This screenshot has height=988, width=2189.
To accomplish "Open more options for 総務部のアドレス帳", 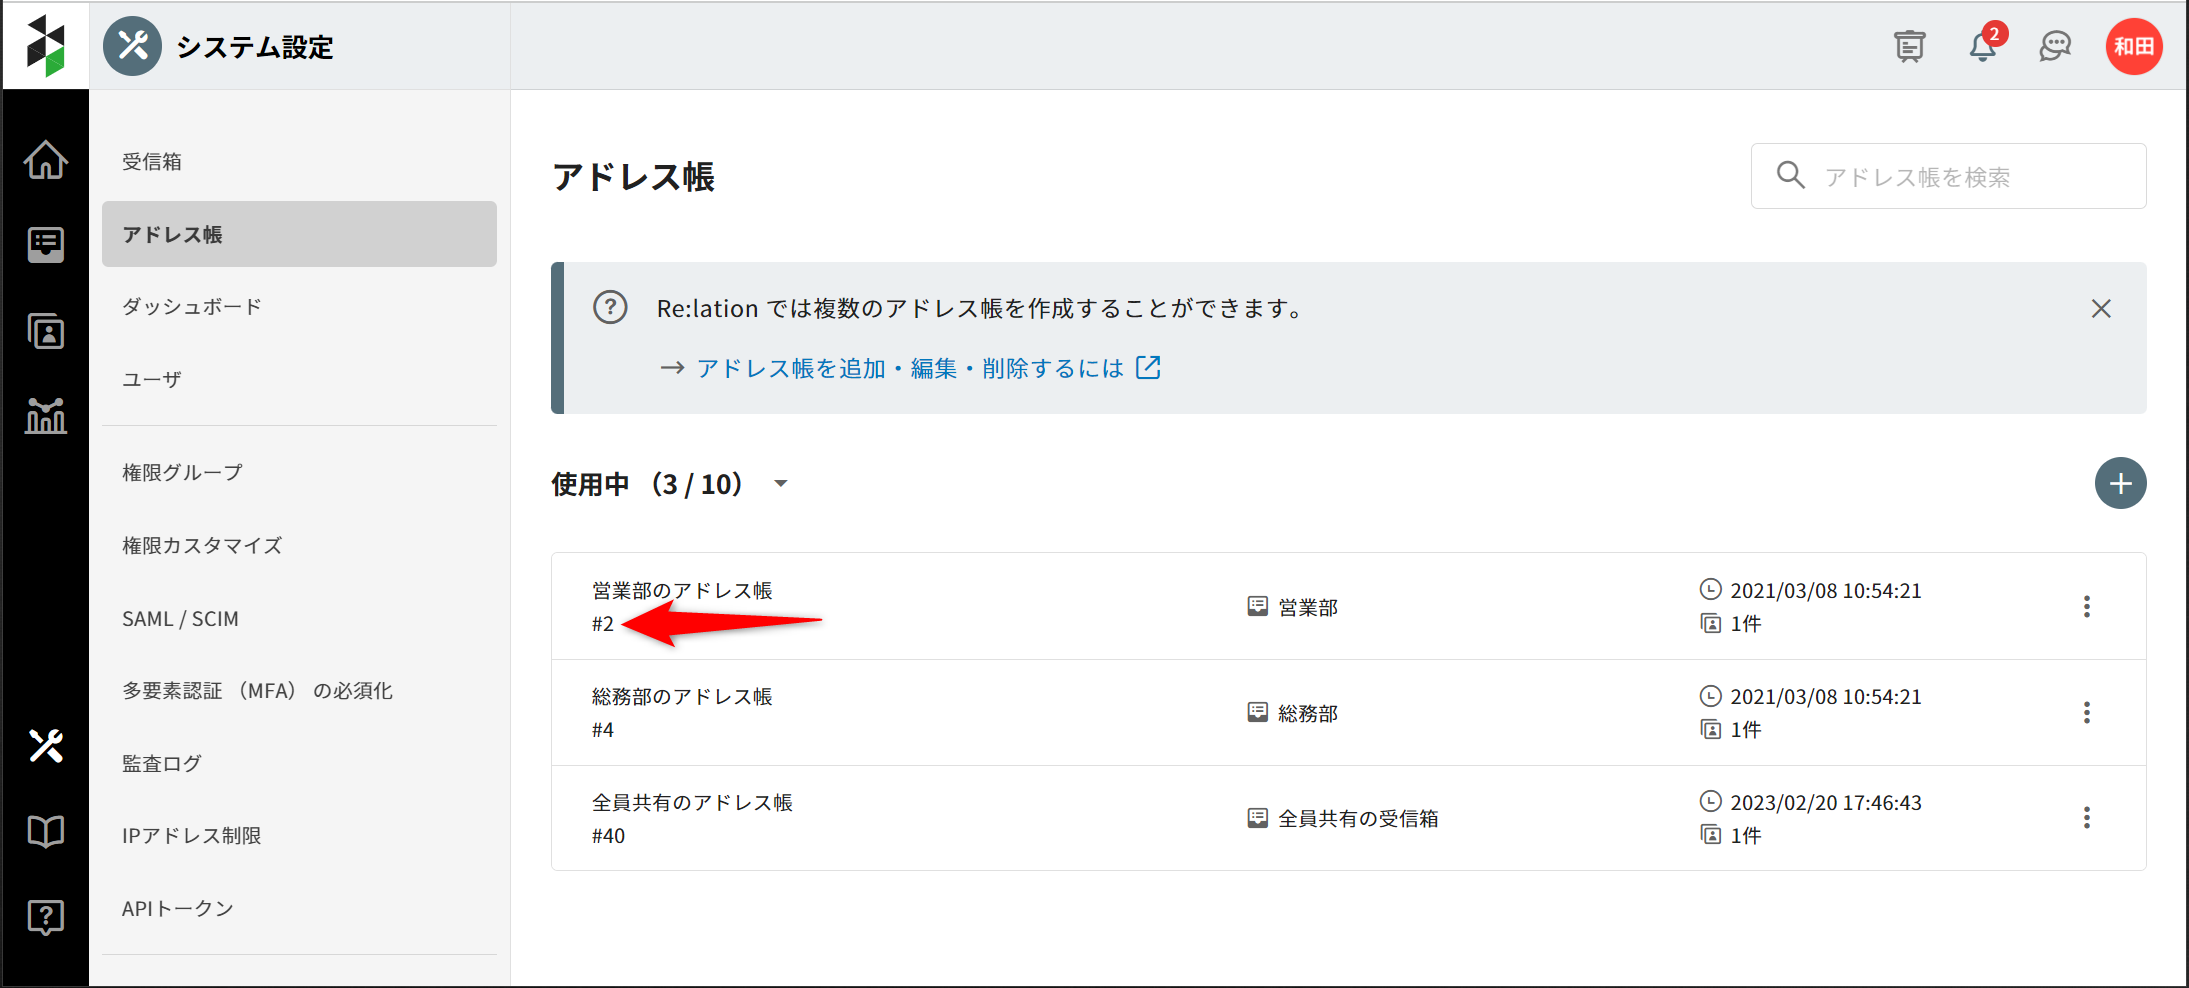I will 2086,713.
